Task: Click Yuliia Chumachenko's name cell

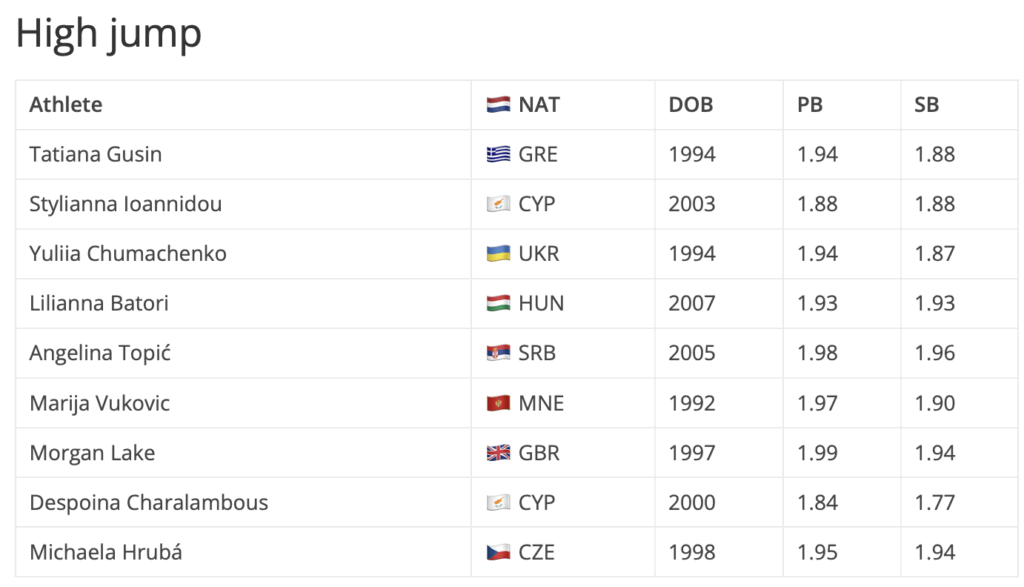Action: (x=128, y=254)
